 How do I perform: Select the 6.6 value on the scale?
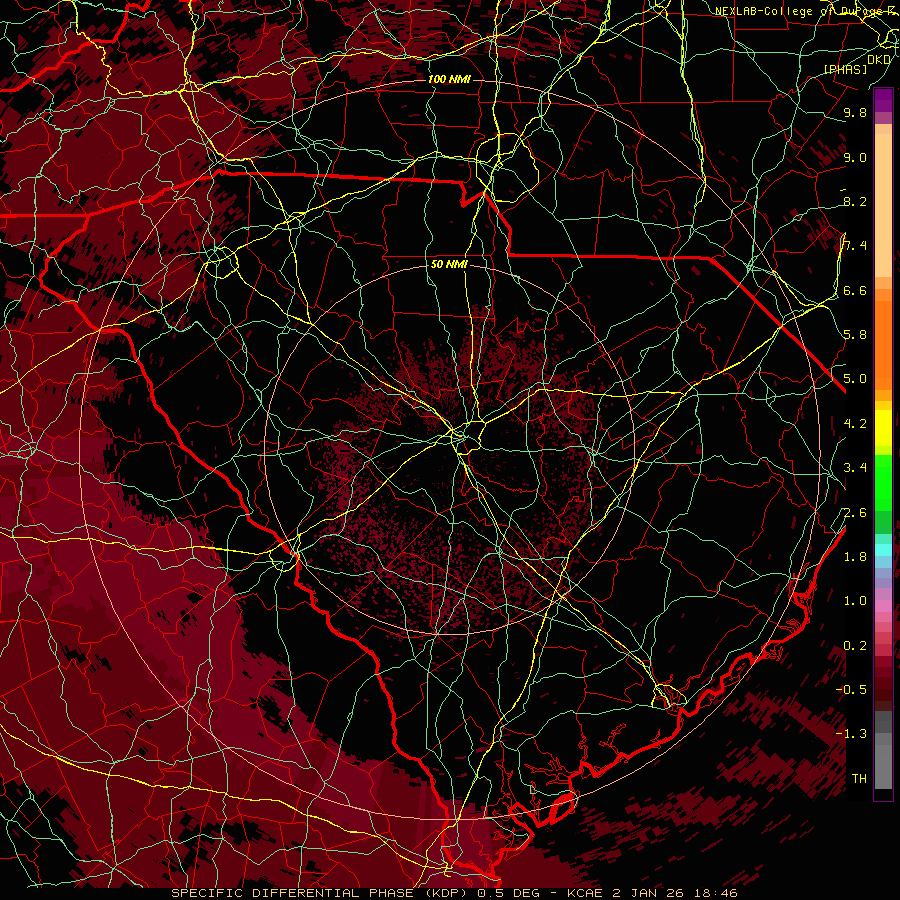(x=855, y=290)
